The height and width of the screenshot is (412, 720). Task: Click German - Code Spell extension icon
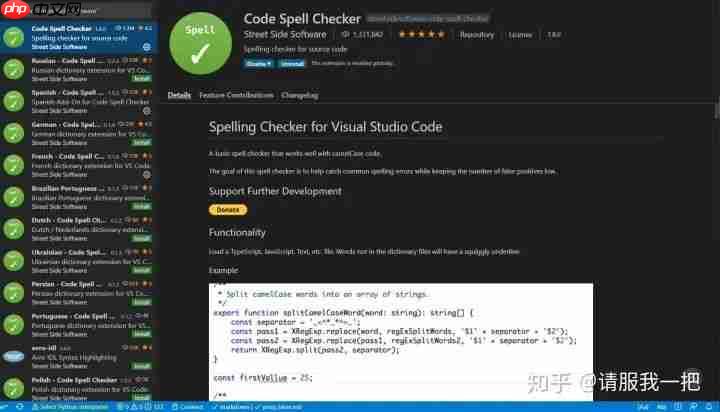14,133
